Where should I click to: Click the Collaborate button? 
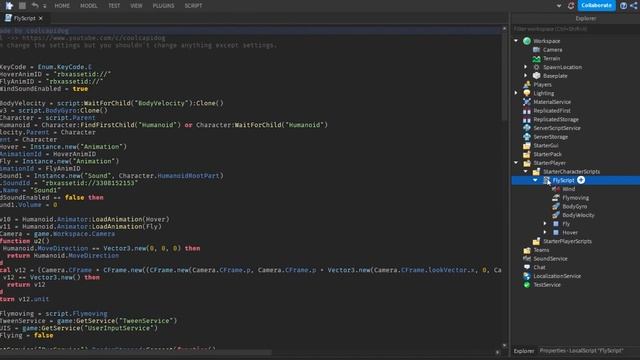coord(596,5)
